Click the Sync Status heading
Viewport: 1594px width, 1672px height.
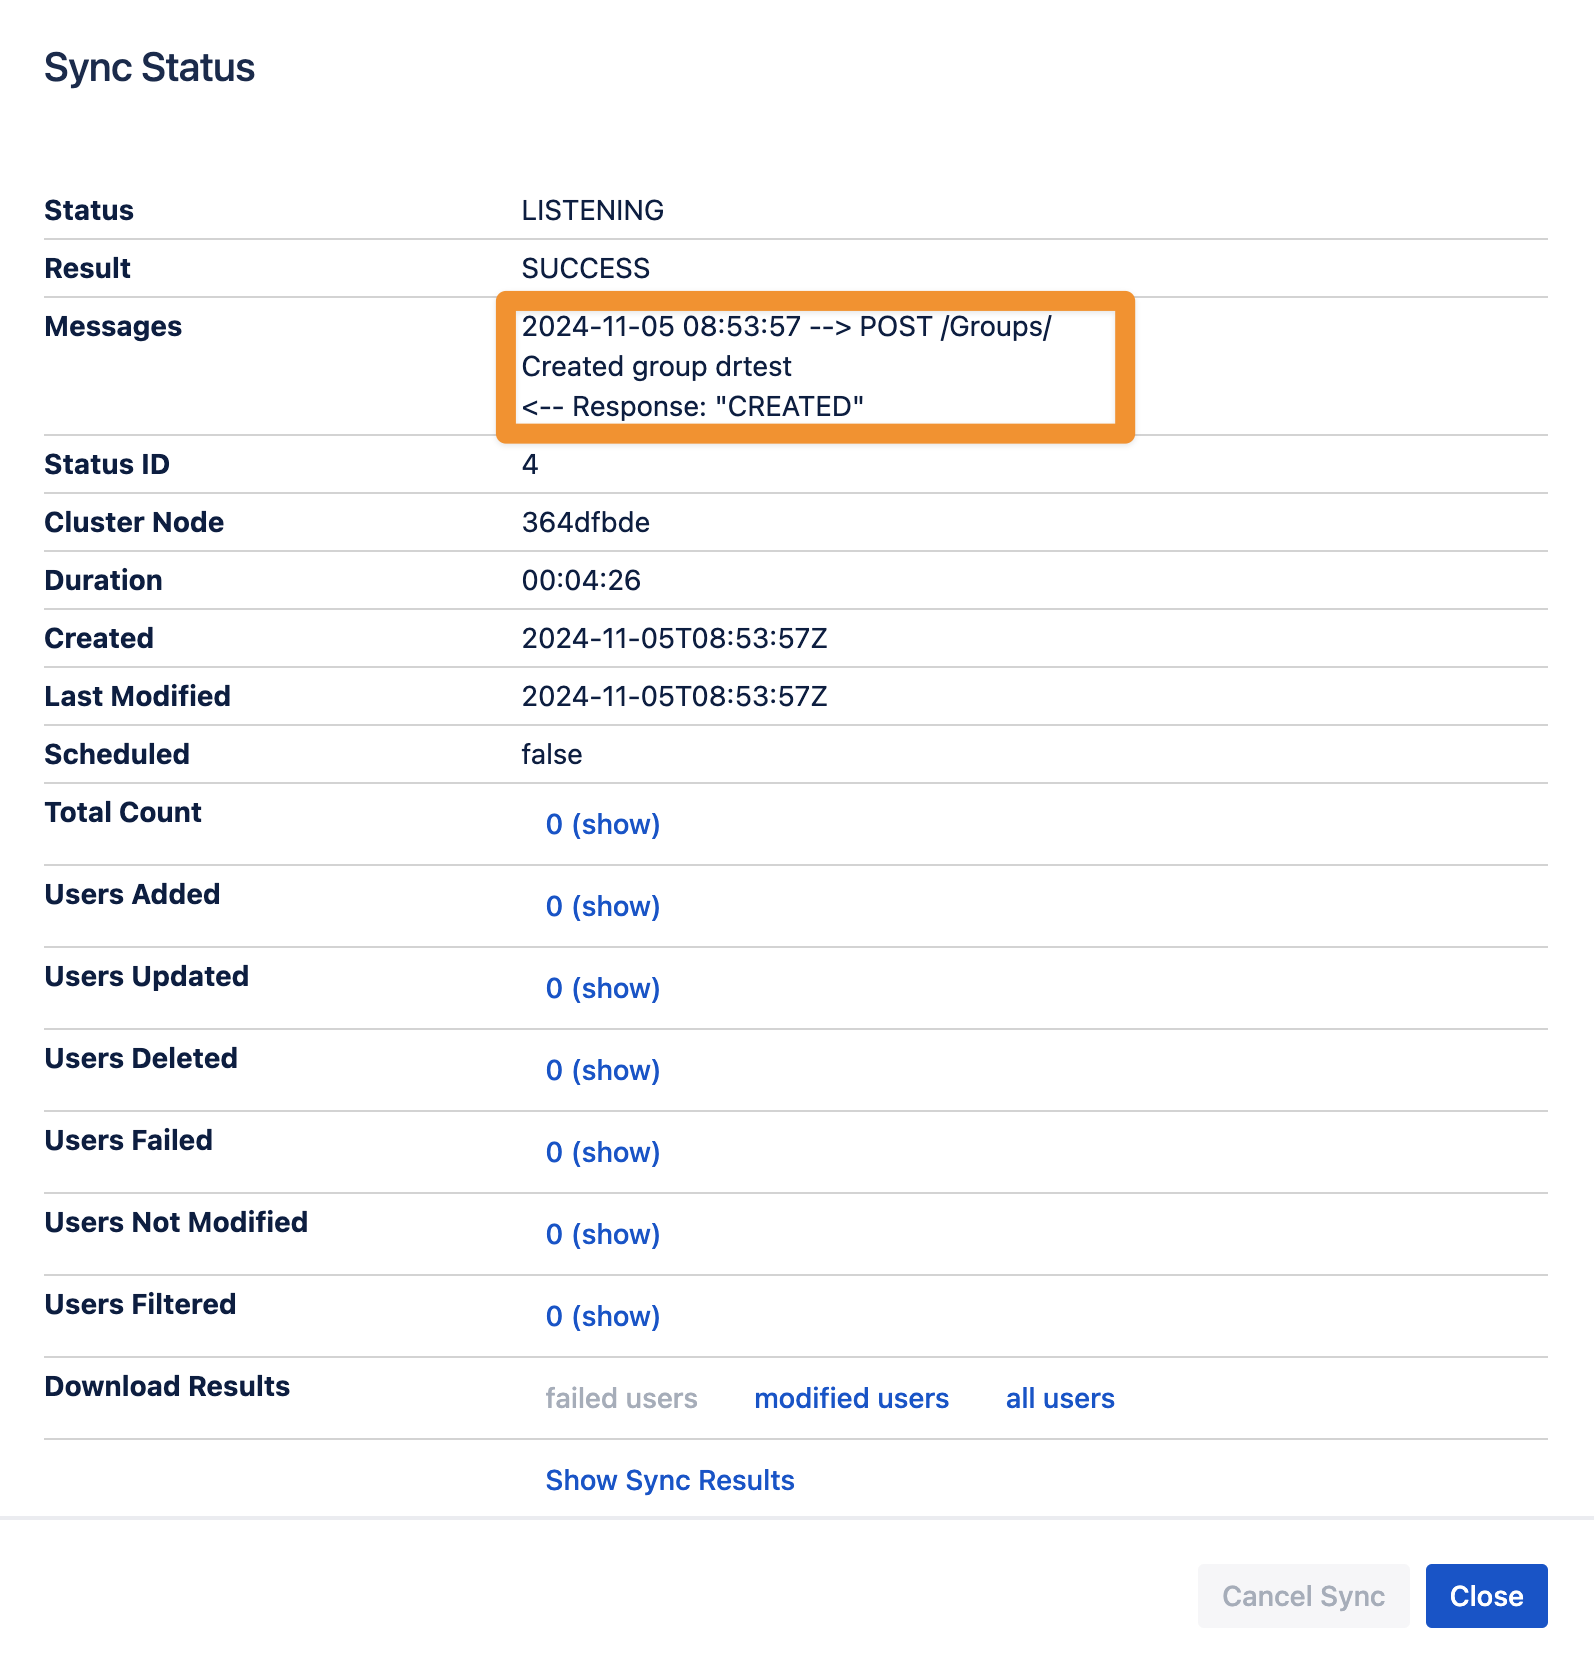click(150, 68)
